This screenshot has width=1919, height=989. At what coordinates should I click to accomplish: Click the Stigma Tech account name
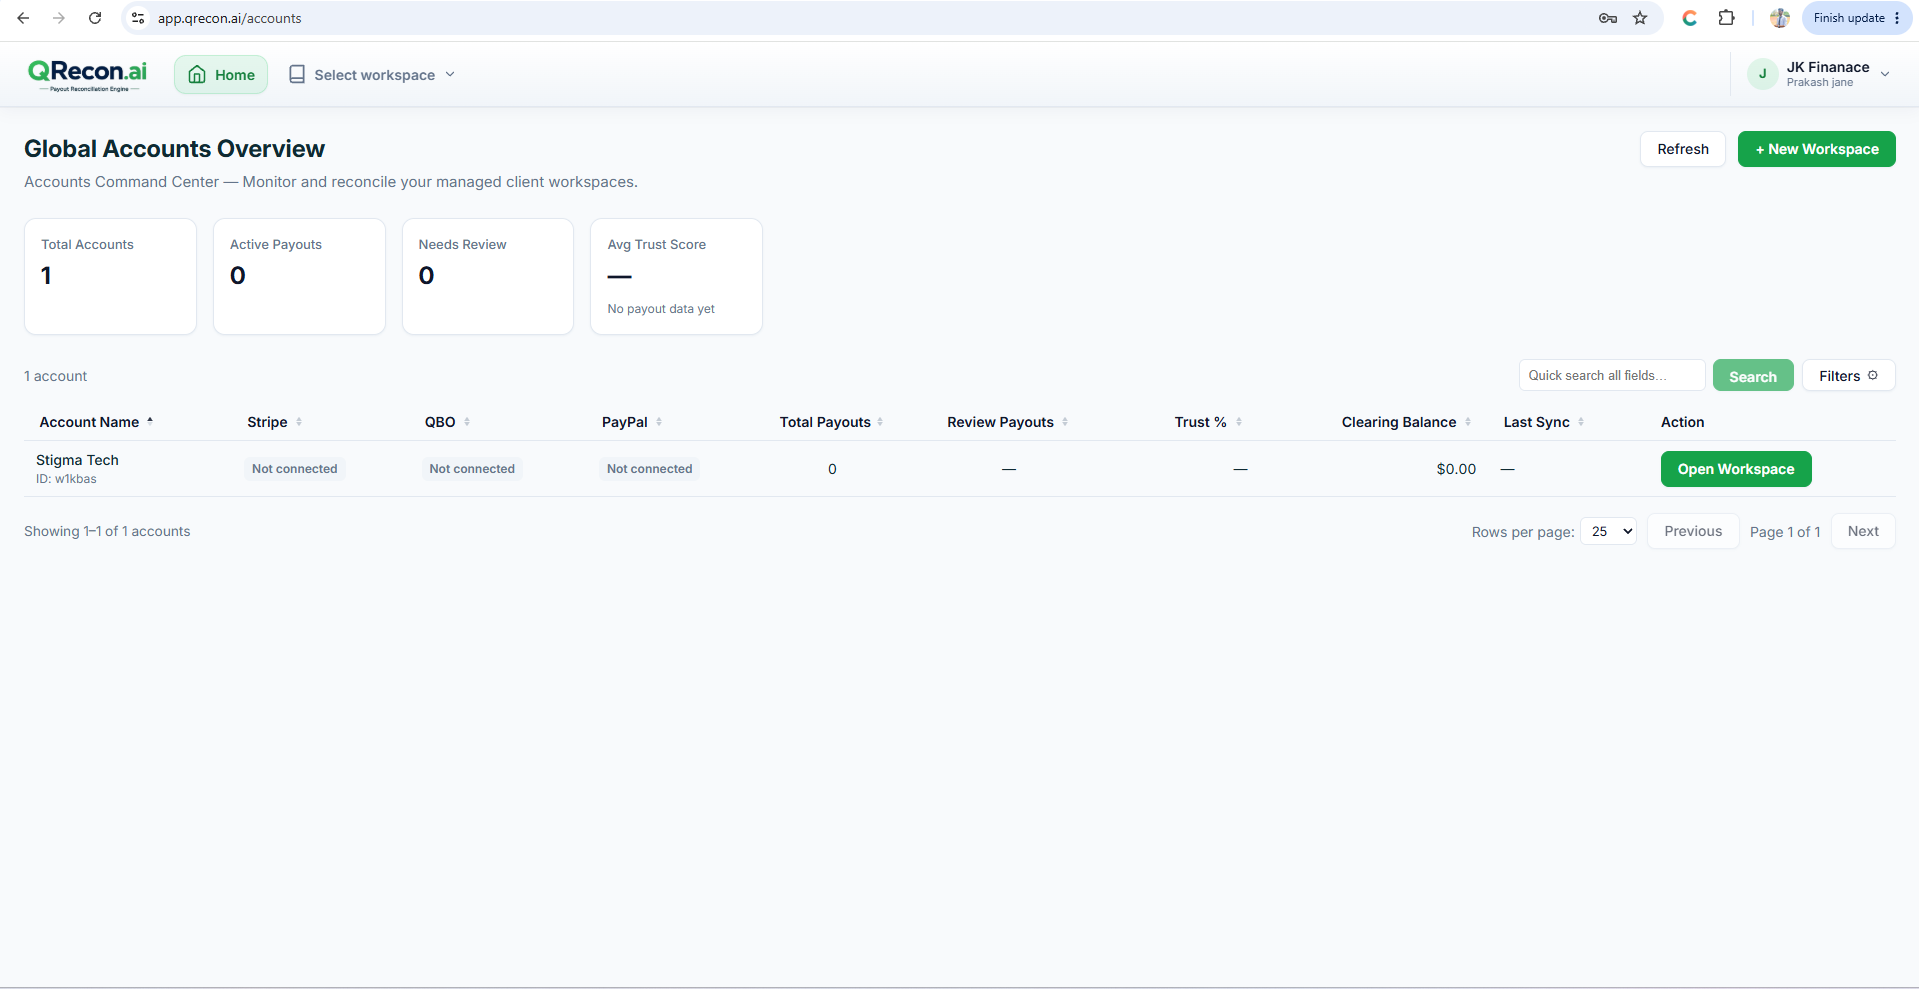click(77, 460)
